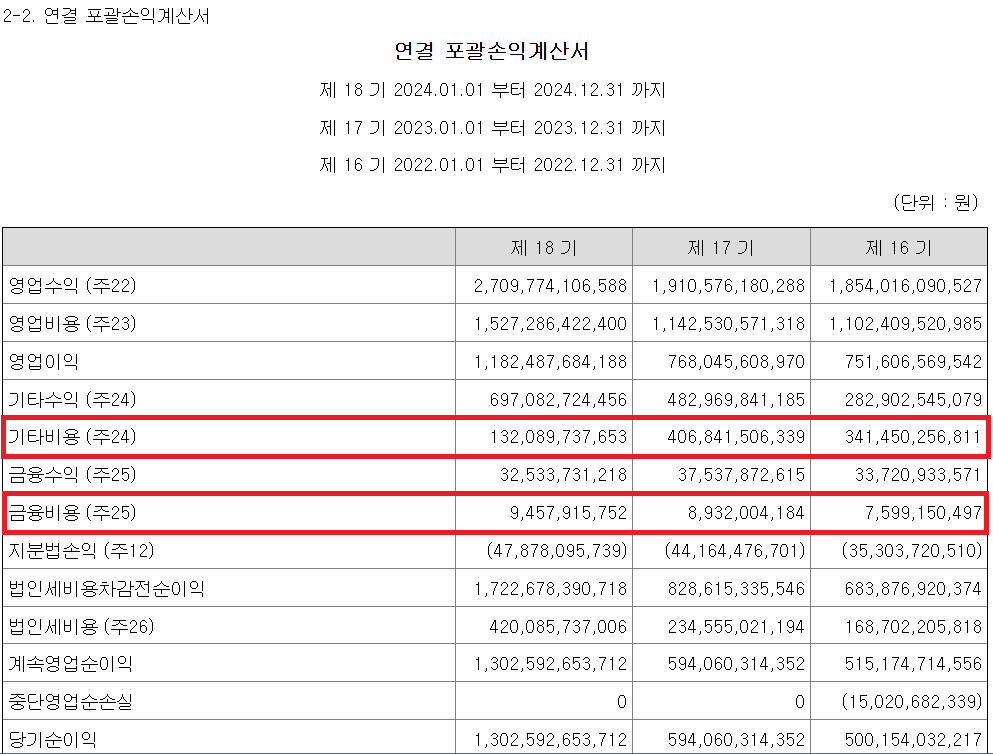Click the value 9,457,915,752
This screenshot has height=754, width=993.
pyautogui.click(x=568, y=513)
